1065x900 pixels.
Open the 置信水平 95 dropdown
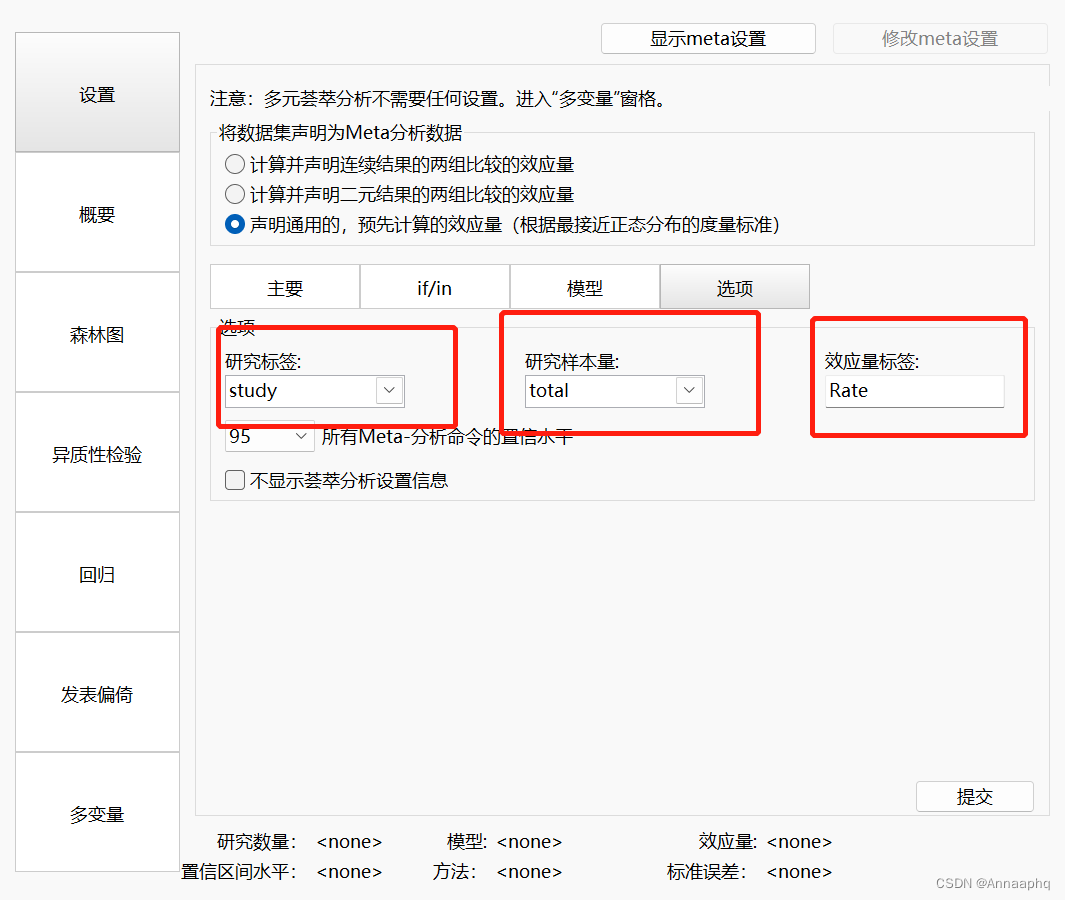tap(300, 437)
